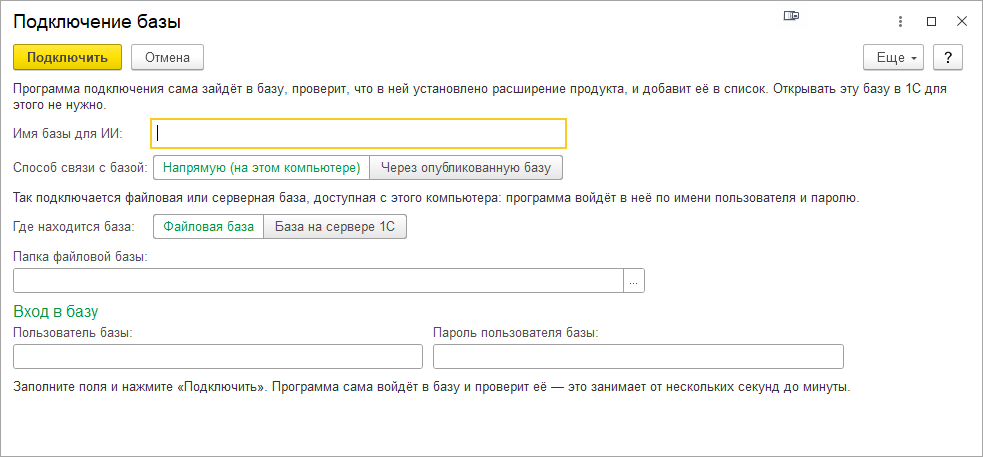Click the Отмена button

click(167, 57)
